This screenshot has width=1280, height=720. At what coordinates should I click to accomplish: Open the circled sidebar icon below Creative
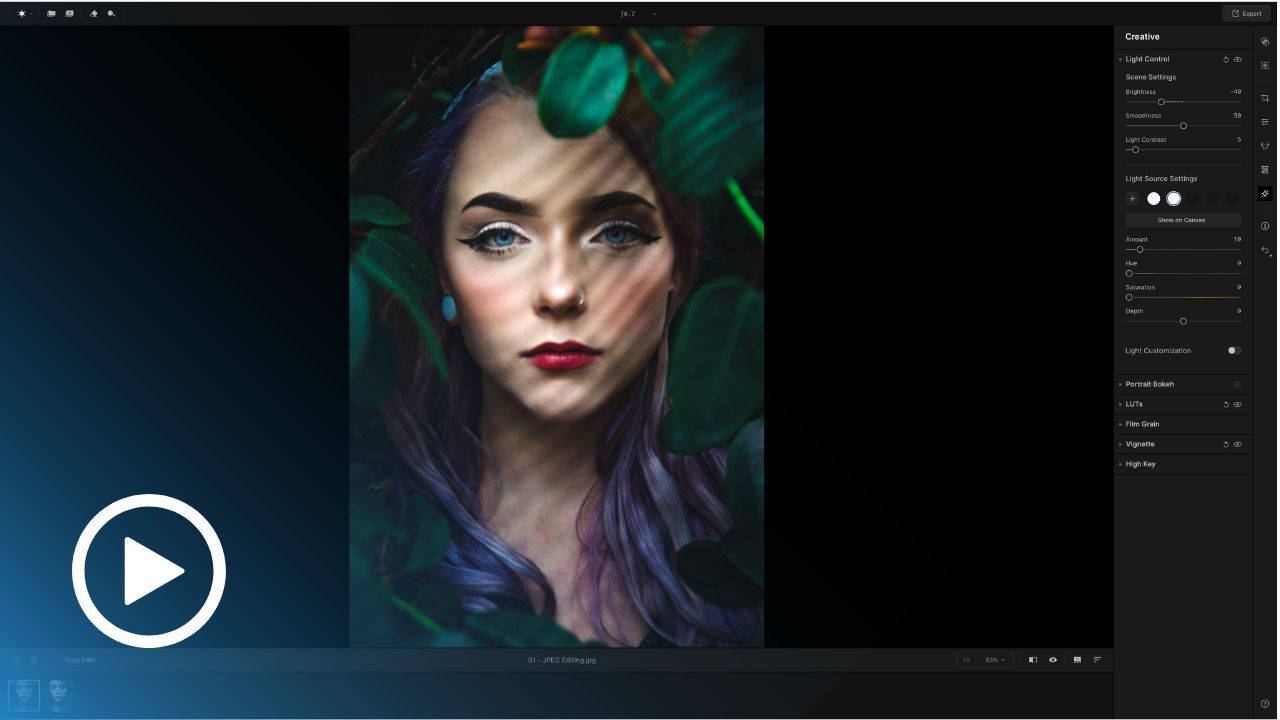1265,226
